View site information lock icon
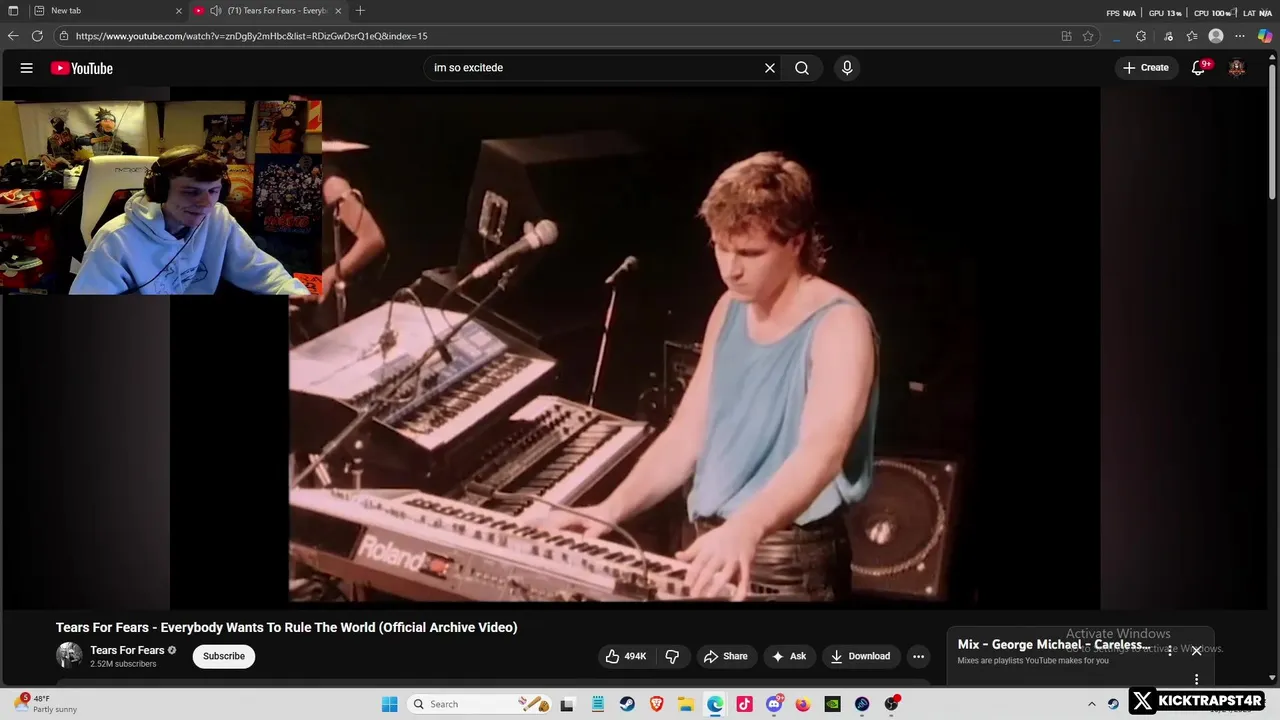1280x720 pixels. point(64,36)
